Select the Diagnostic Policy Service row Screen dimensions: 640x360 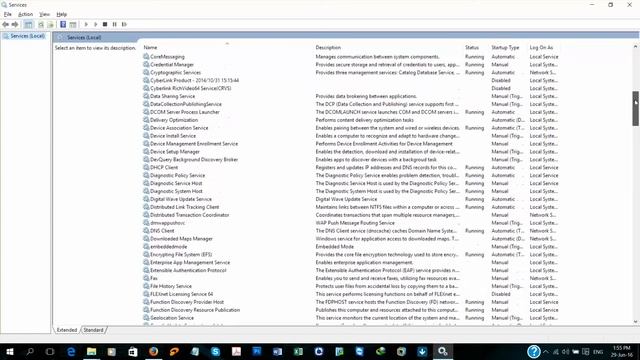coord(351,176)
